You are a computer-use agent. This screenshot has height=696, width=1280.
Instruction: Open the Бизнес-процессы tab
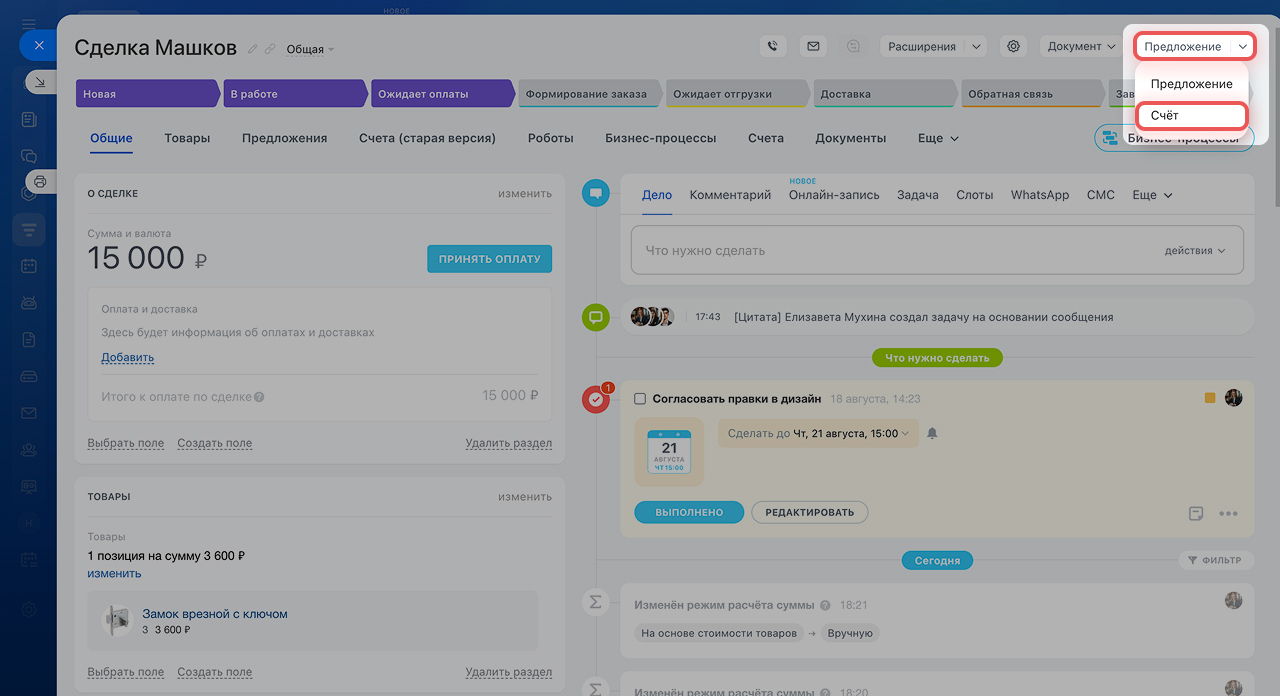[x=660, y=138]
